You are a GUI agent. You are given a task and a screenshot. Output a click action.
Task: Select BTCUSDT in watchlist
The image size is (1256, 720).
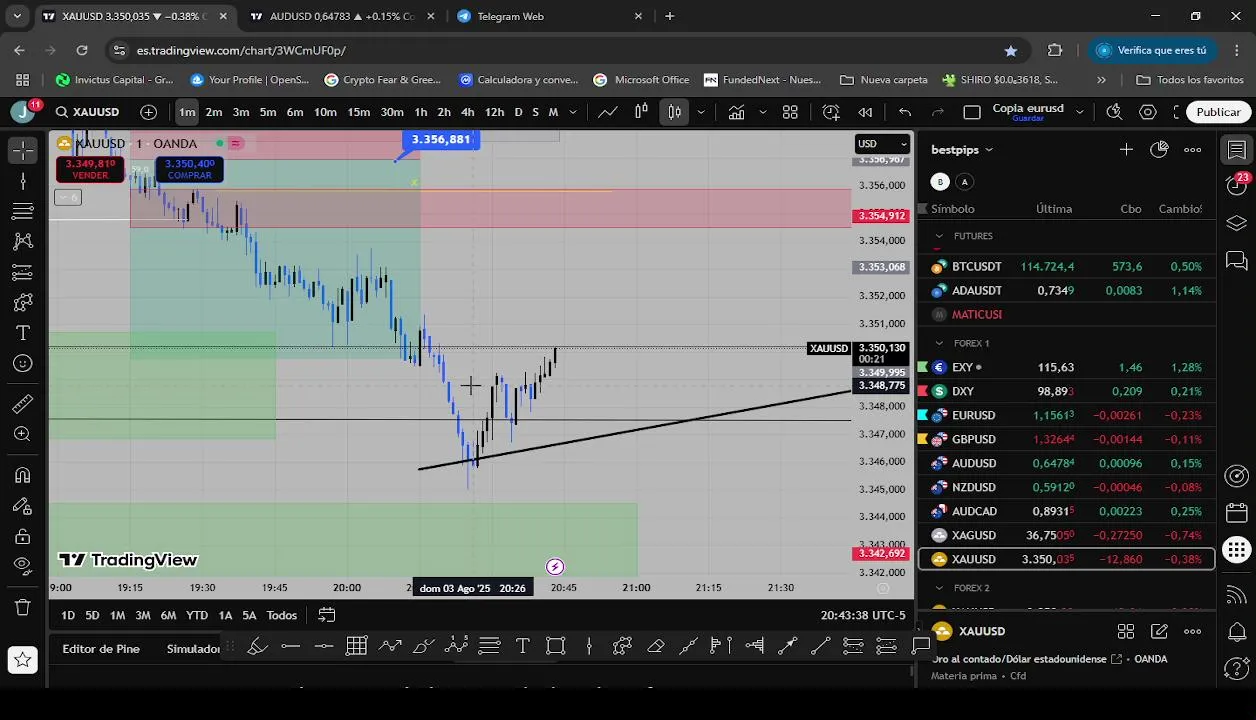1067,267
